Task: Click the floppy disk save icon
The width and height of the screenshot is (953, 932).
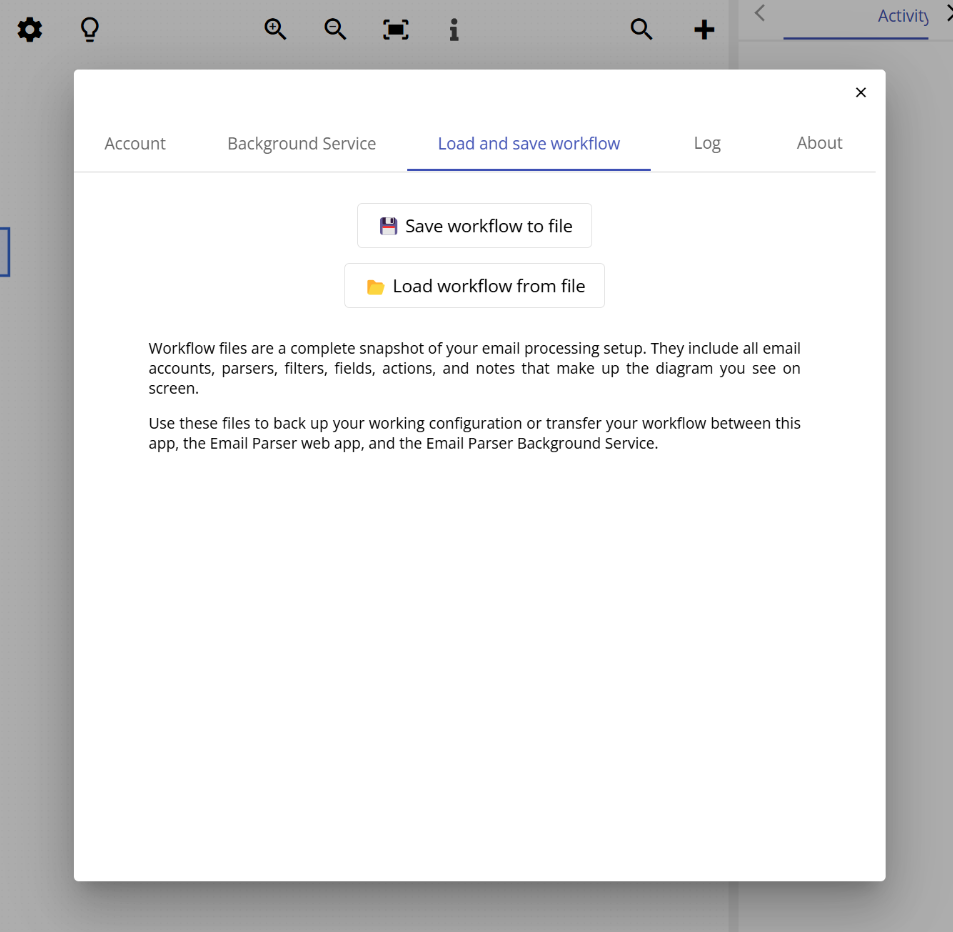Action: (x=388, y=225)
